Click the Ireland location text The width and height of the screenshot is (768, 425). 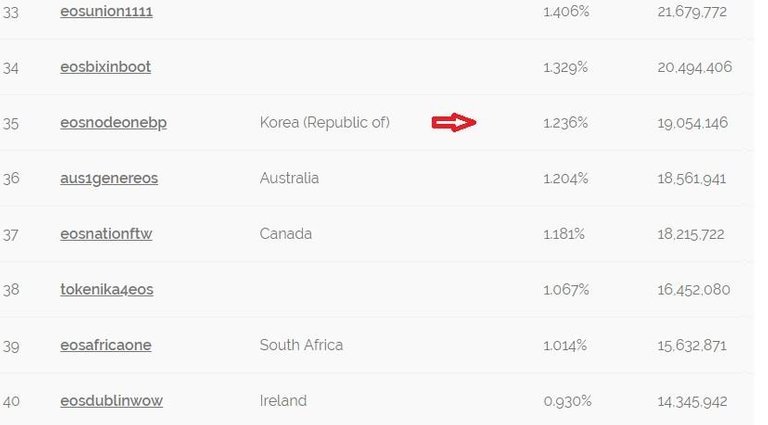pos(283,401)
